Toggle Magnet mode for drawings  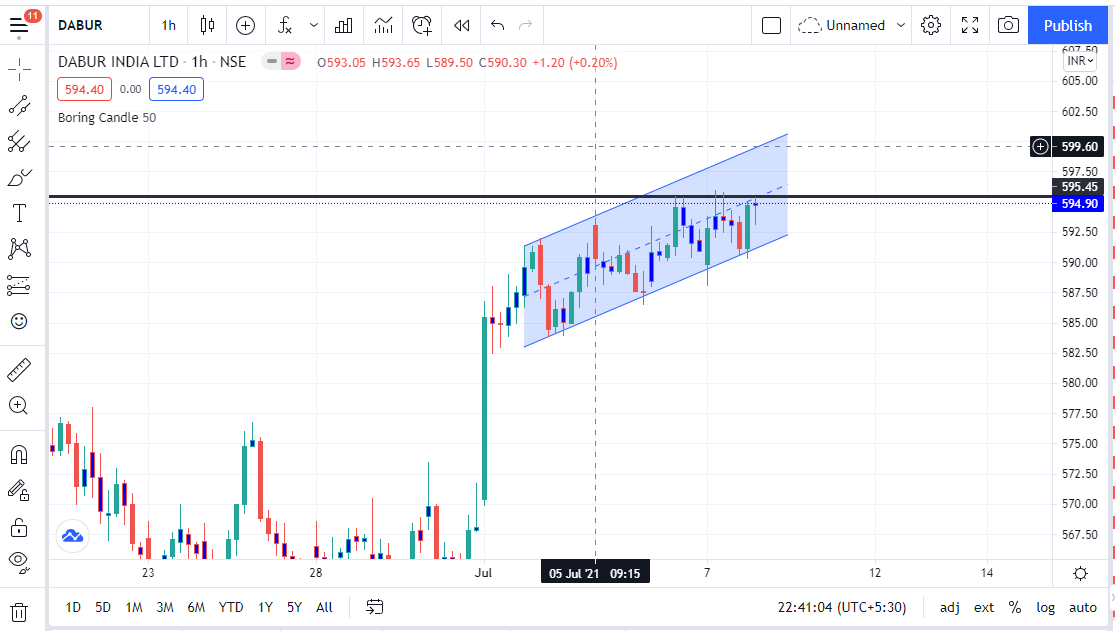point(18,454)
